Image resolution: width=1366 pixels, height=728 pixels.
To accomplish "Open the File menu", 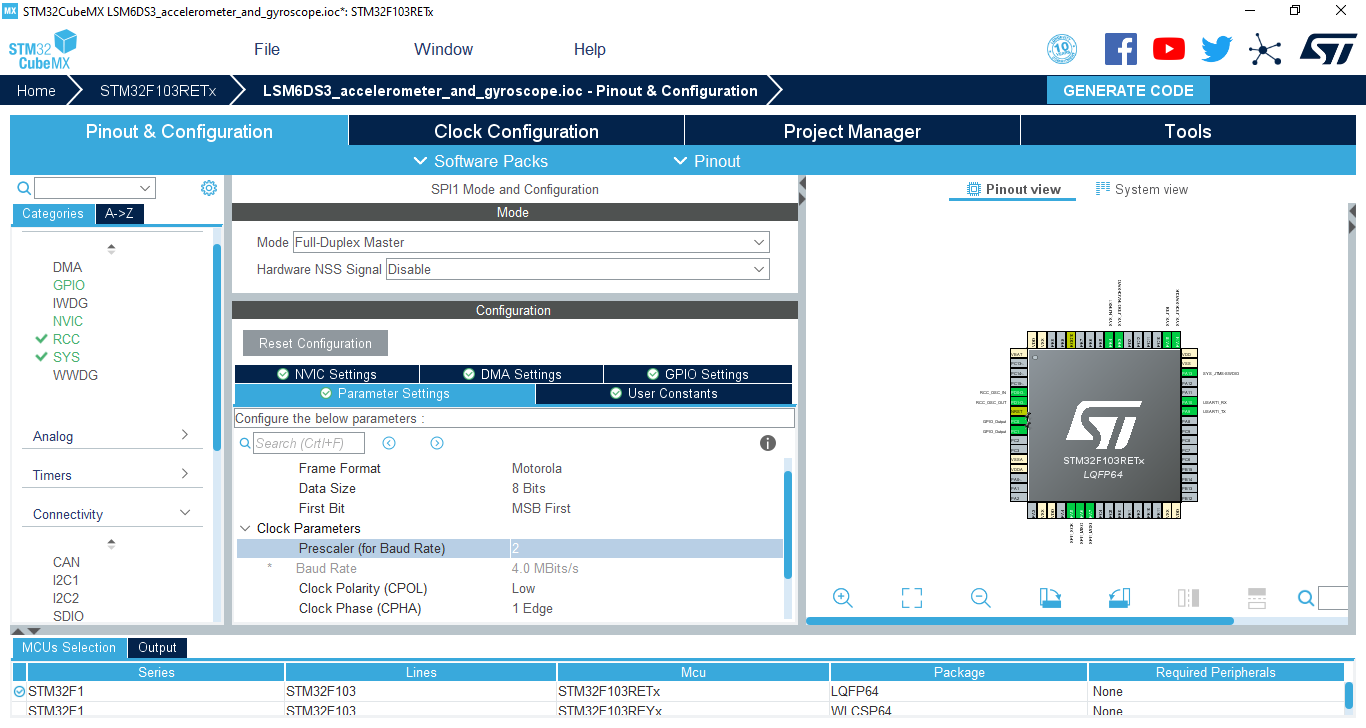I will coord(267,49).
